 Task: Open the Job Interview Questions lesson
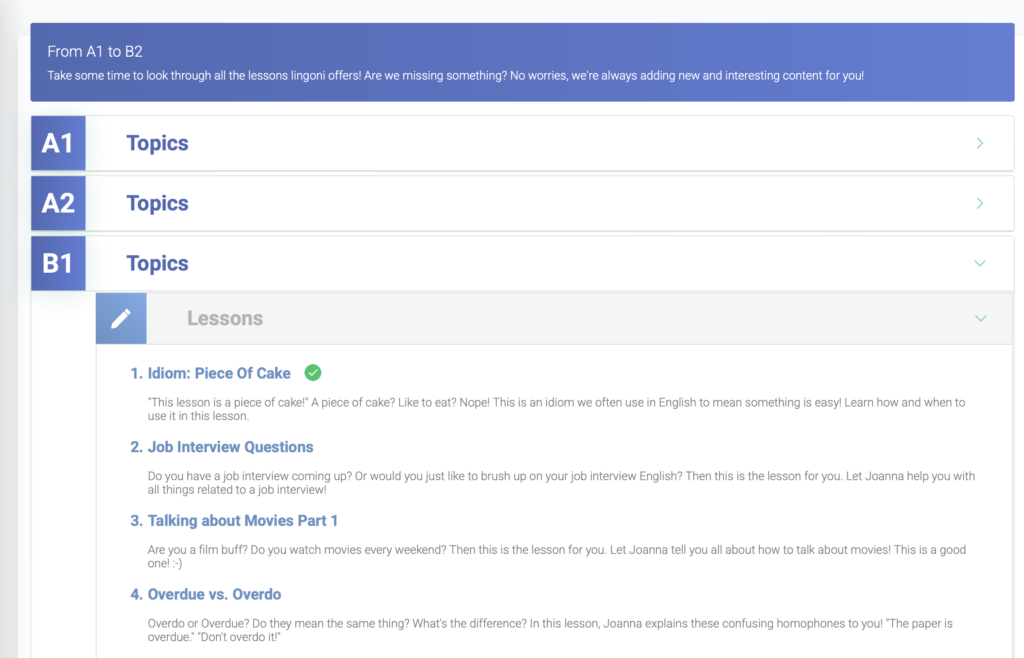(230, 447)
